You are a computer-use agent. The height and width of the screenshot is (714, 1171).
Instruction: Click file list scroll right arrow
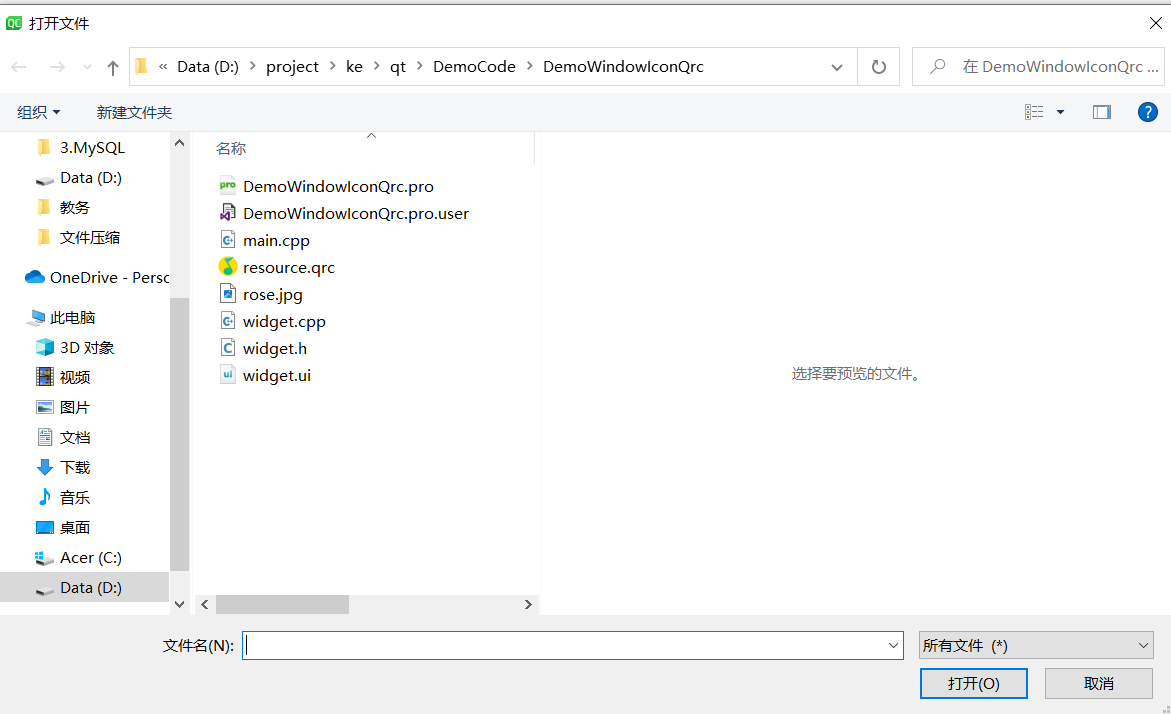(x=528, y=604)
